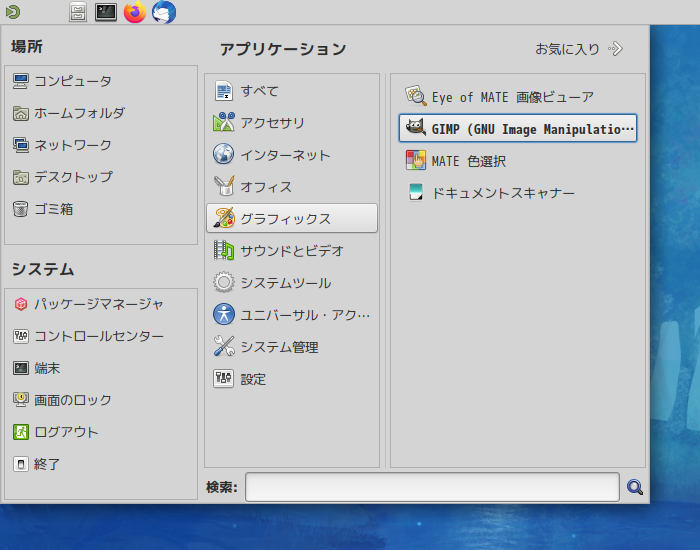
Task: Select オフィス category
Action: (x=292, y=186)
